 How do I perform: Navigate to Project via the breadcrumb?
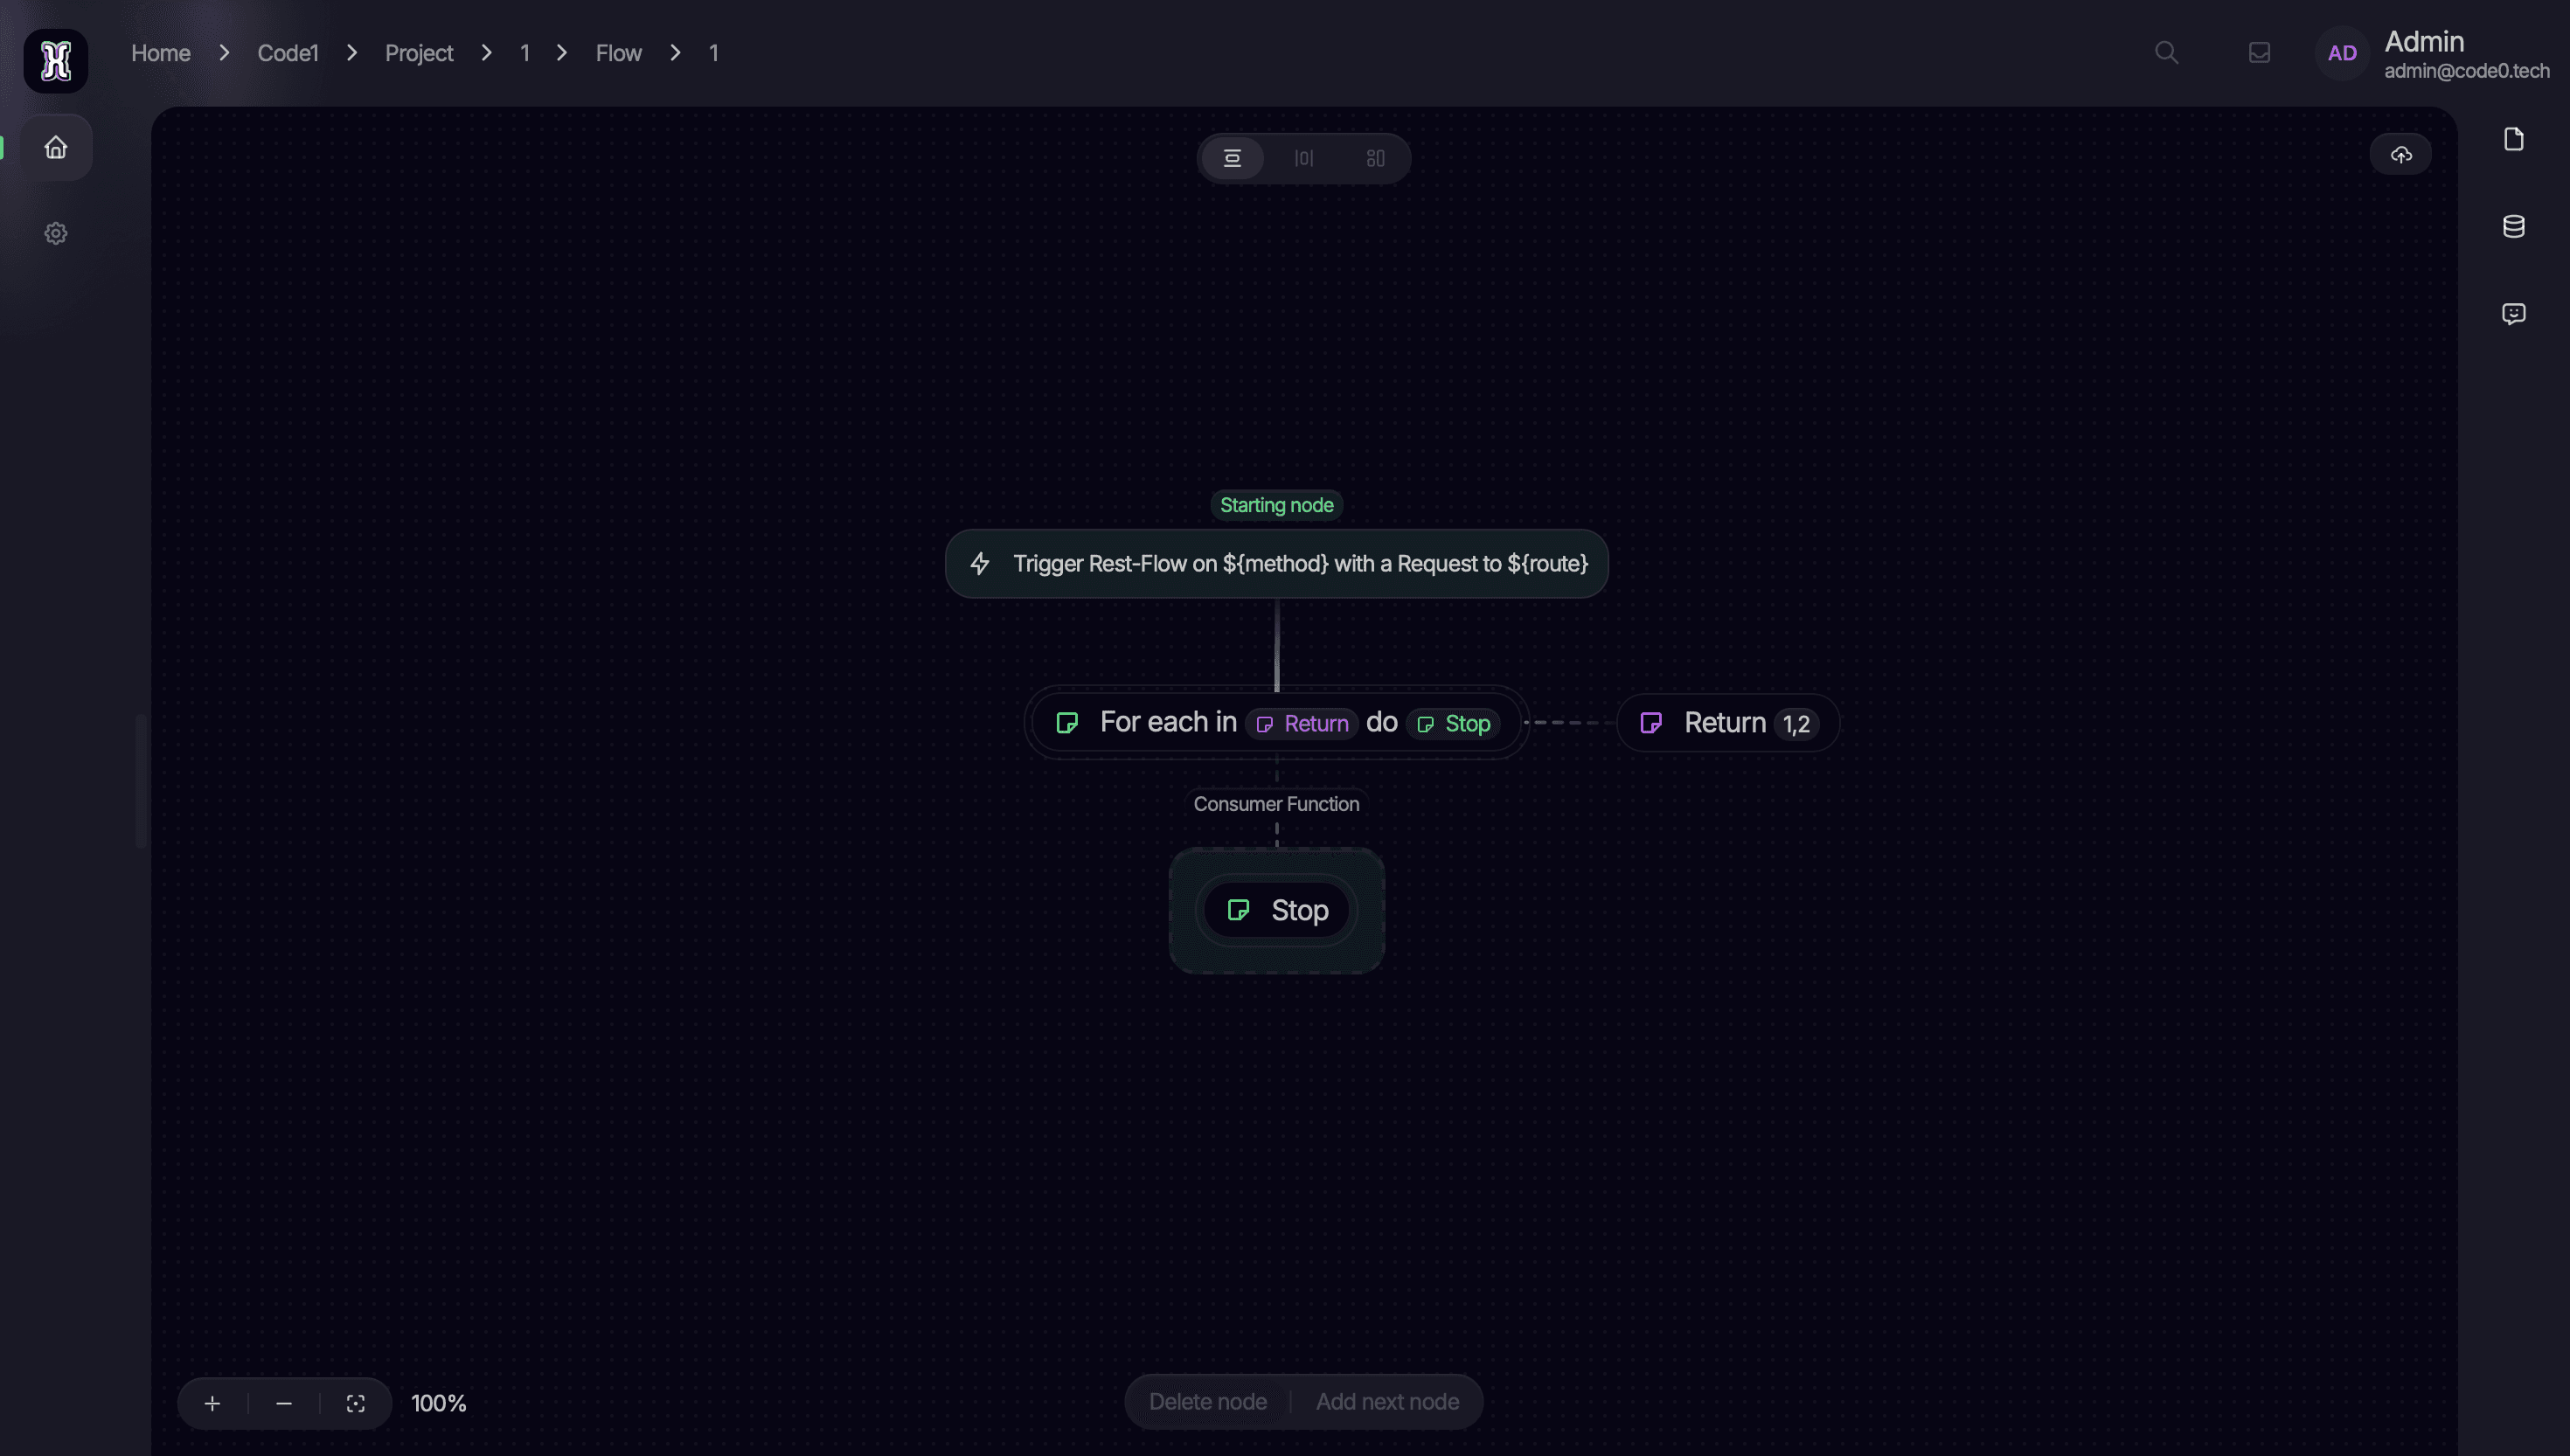click(x=418, y=52)
